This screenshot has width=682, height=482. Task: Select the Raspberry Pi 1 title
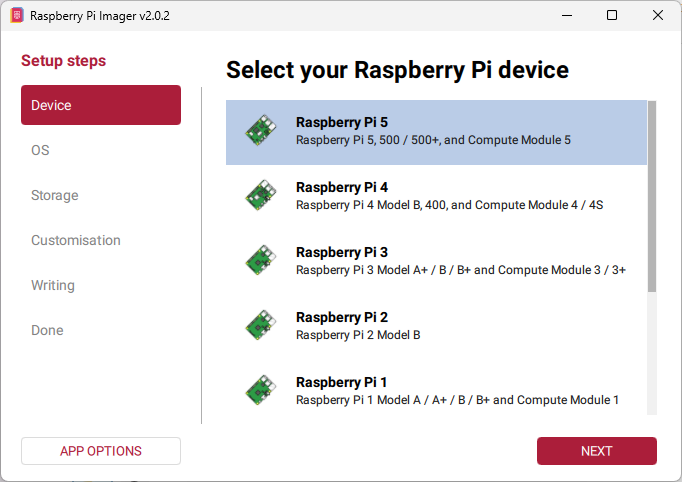[341, 382]
